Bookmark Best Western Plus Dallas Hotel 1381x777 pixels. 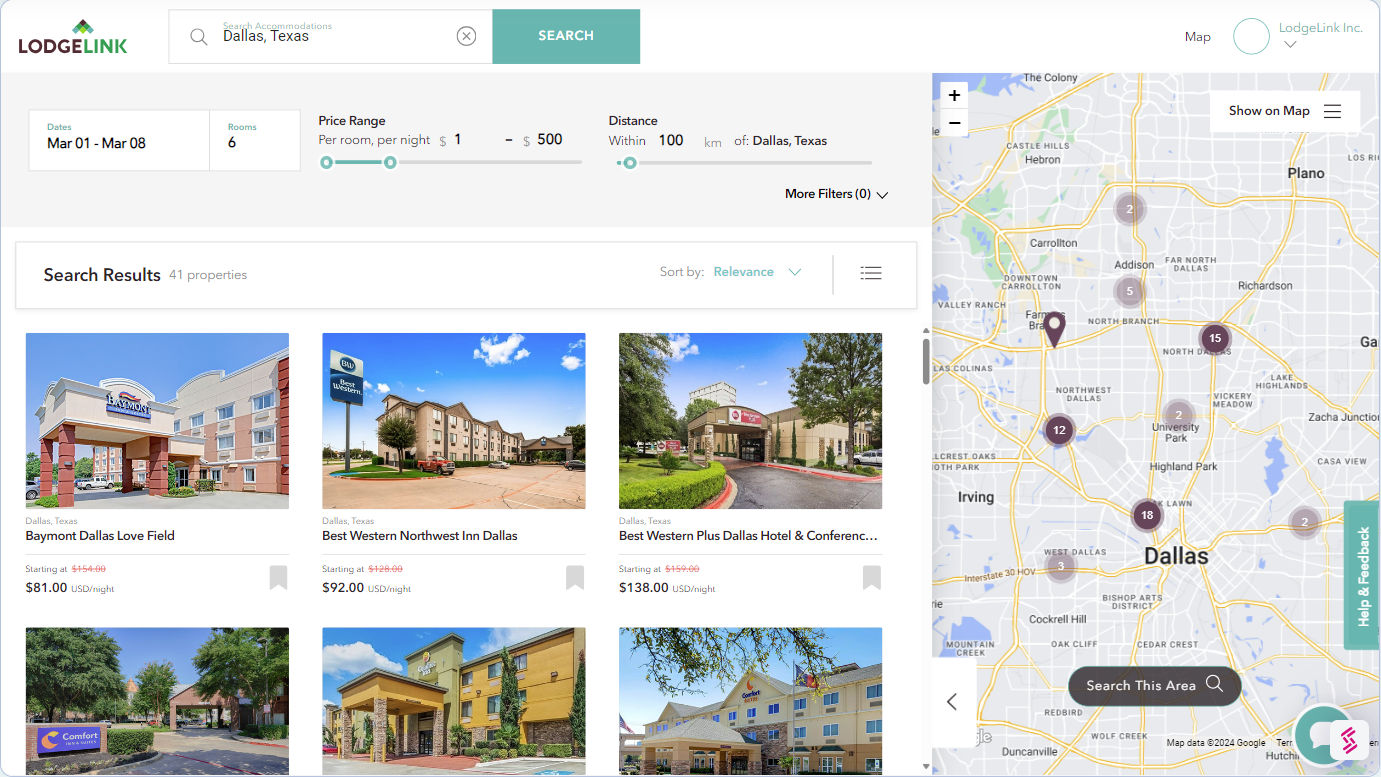pyautogui.click(x=872, y=578)
